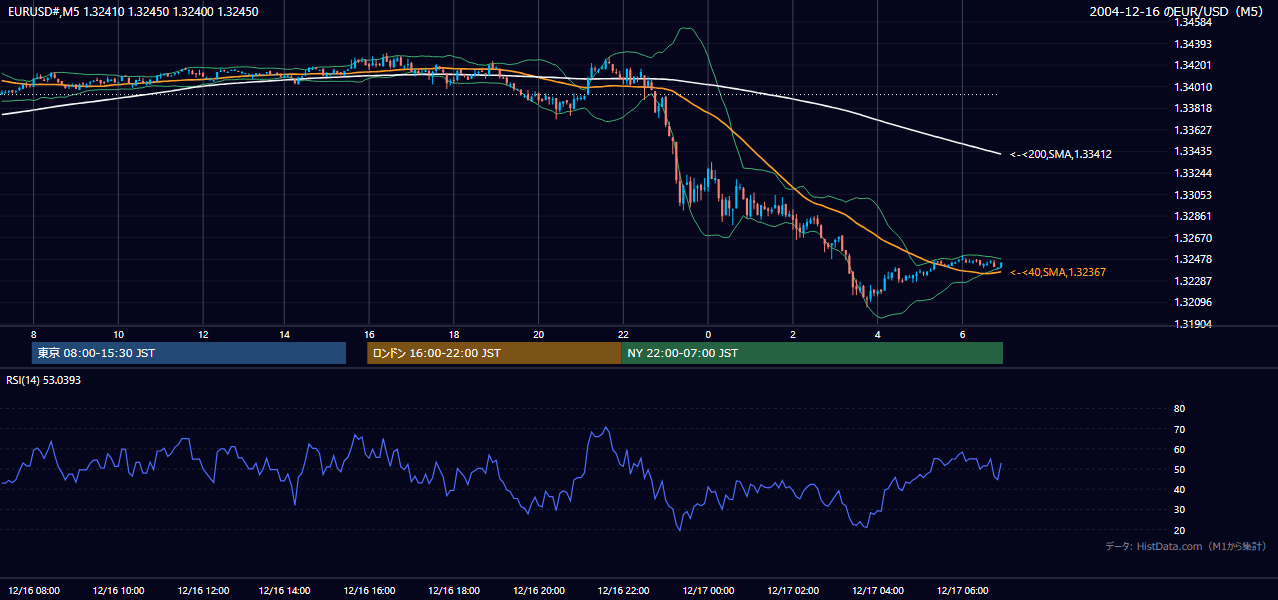The image size is (1278, 600).
Task: Click RSI scale value 70
Action: click(1179, 429)
